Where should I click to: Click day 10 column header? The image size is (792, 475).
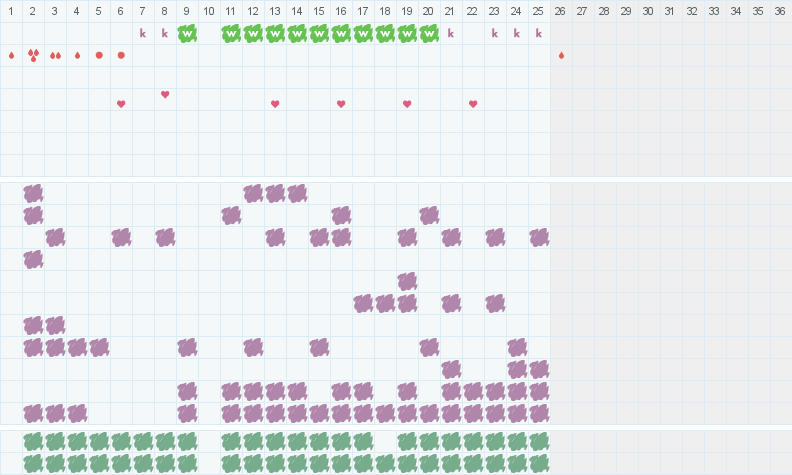pos(209,11)
